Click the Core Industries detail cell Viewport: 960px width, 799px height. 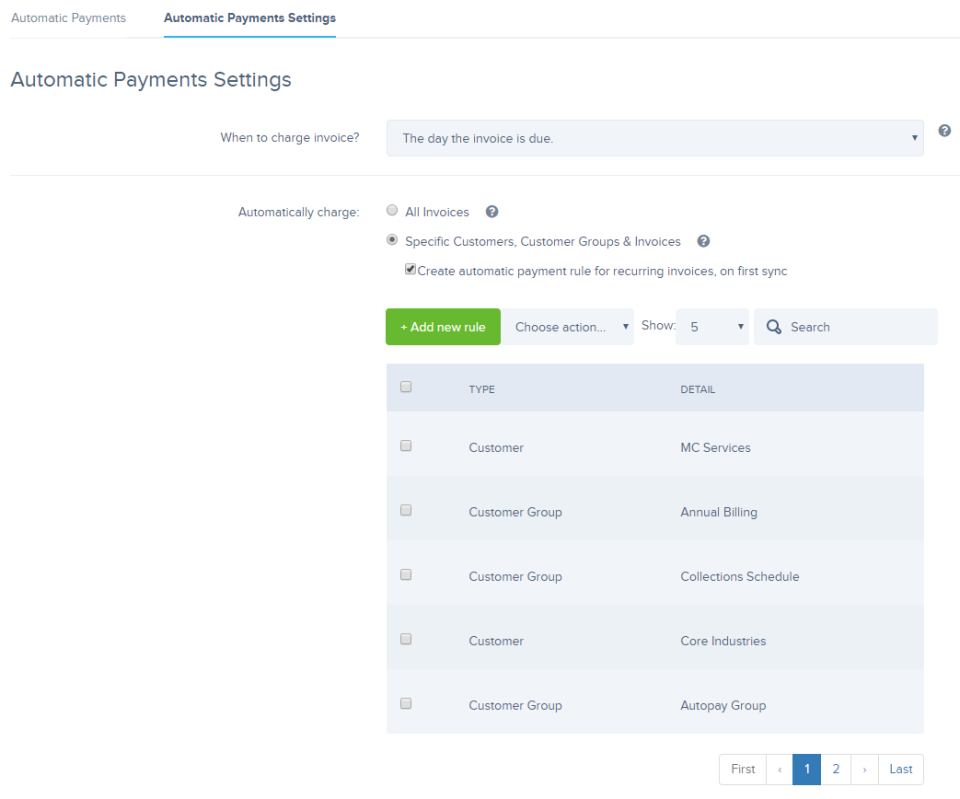pyautogui.click(x=723, y=640)
